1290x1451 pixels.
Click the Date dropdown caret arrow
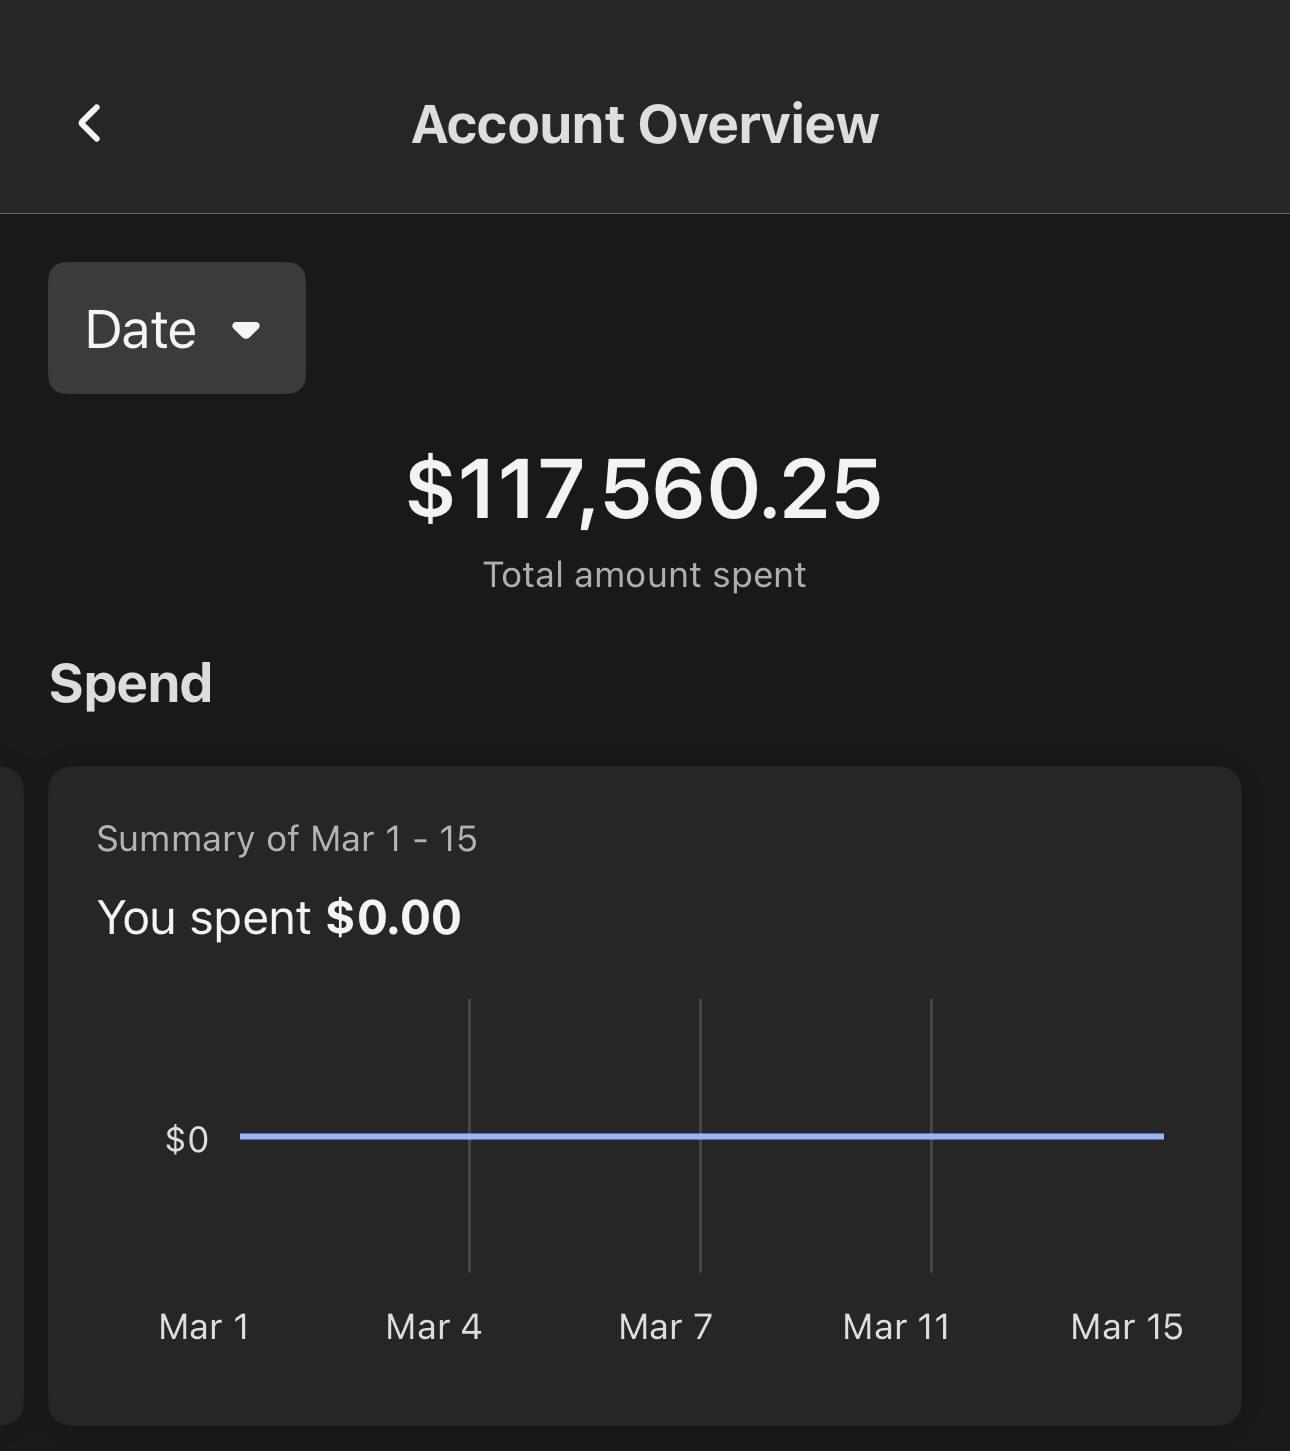click(x=246, y=329)
